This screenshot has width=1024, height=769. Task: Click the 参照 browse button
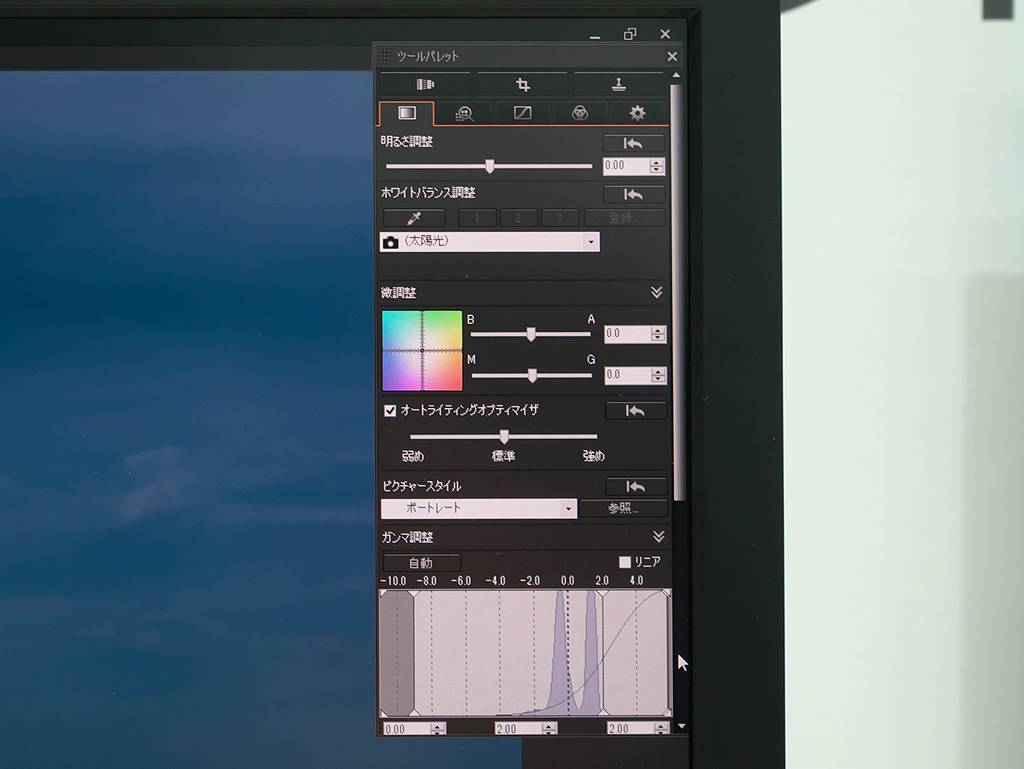point(624,508)
